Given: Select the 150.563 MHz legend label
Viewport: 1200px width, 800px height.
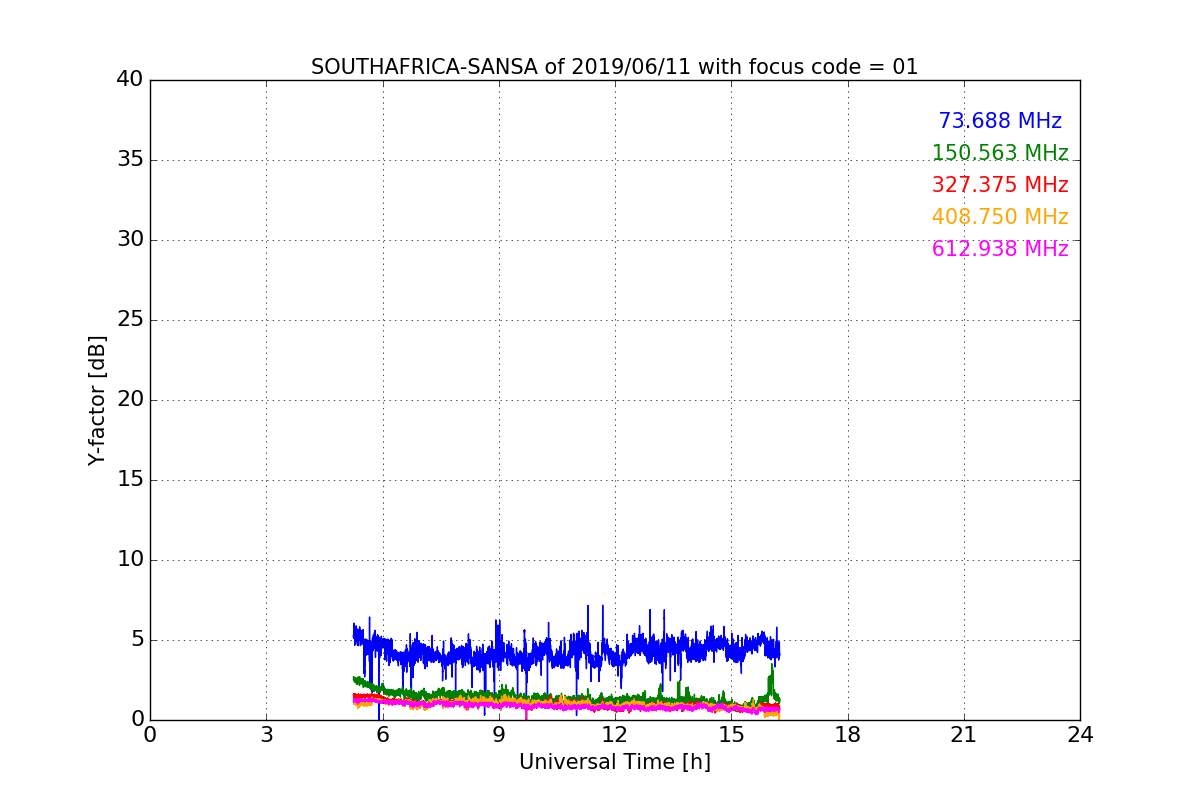Looking at the screenshot, I should click(1000, 153).
